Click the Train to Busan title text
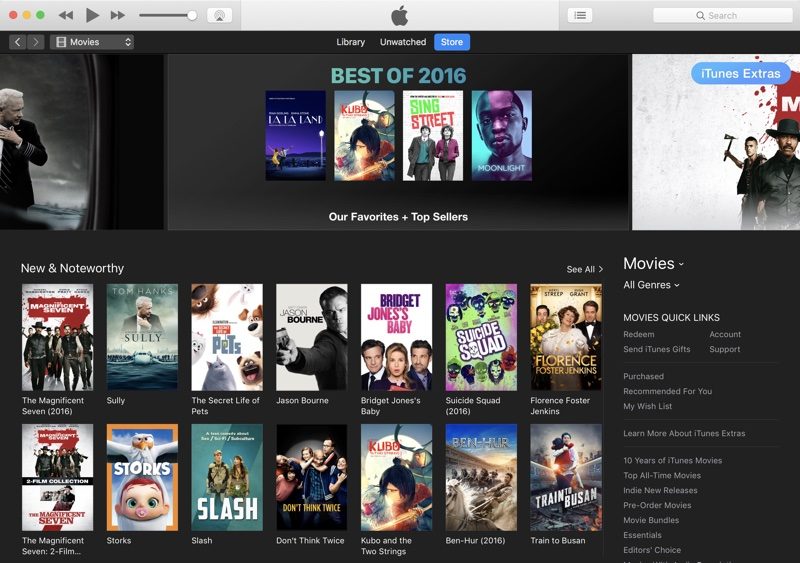 (x=558, y=541)
